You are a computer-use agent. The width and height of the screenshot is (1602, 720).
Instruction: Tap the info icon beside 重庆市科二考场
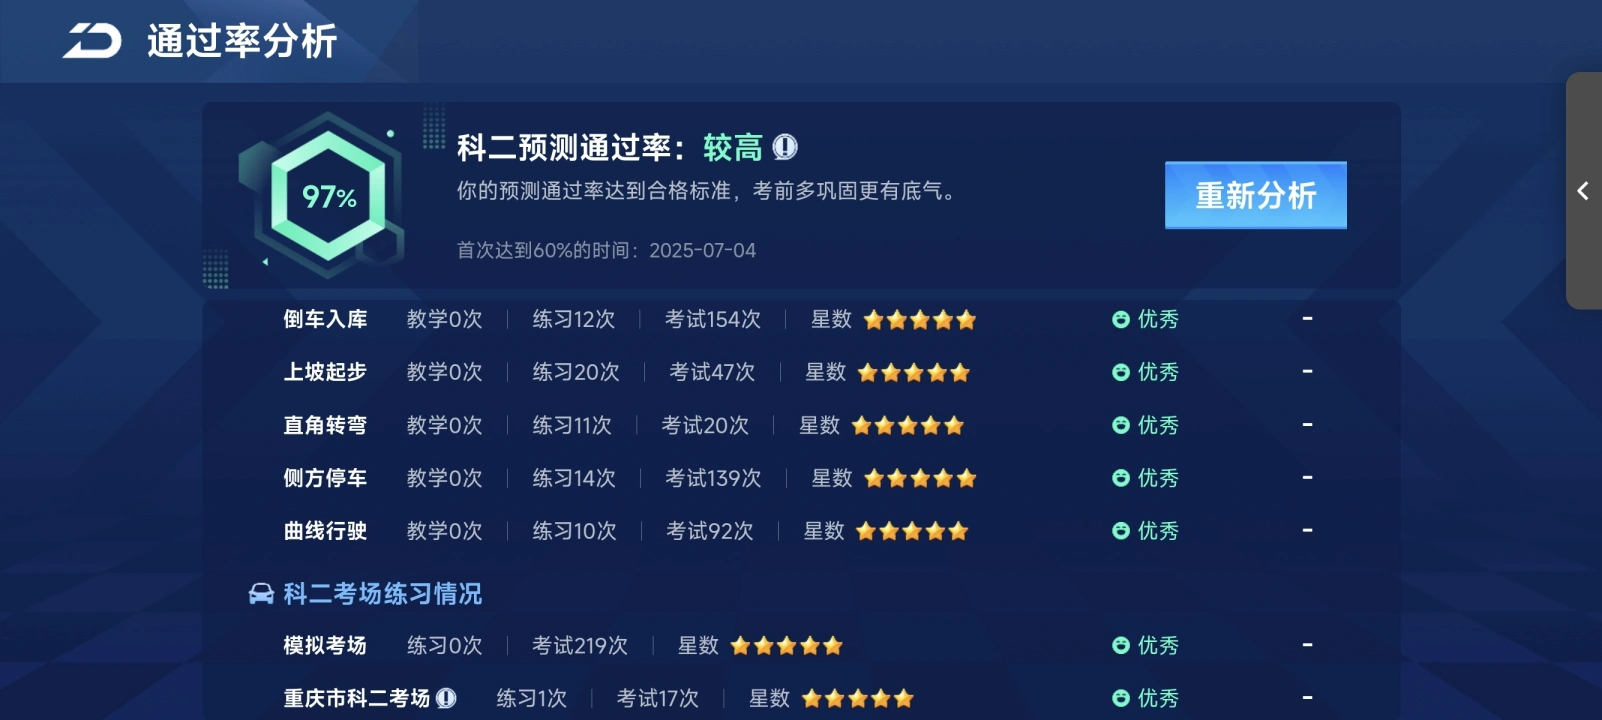pyautogui.click(x=446, y=698)
